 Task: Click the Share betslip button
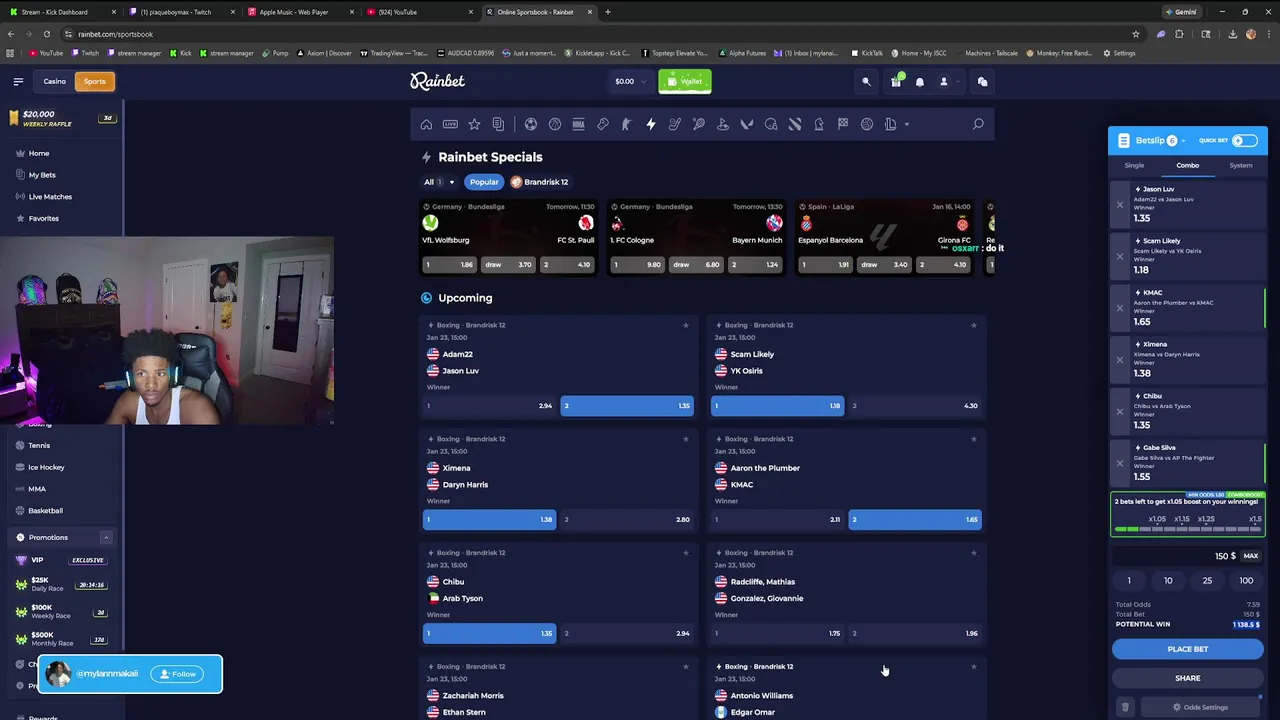(1188, 678)
